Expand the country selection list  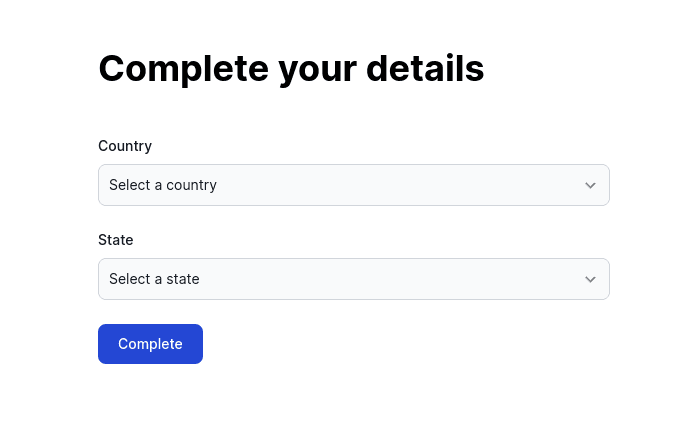point(353,185)
